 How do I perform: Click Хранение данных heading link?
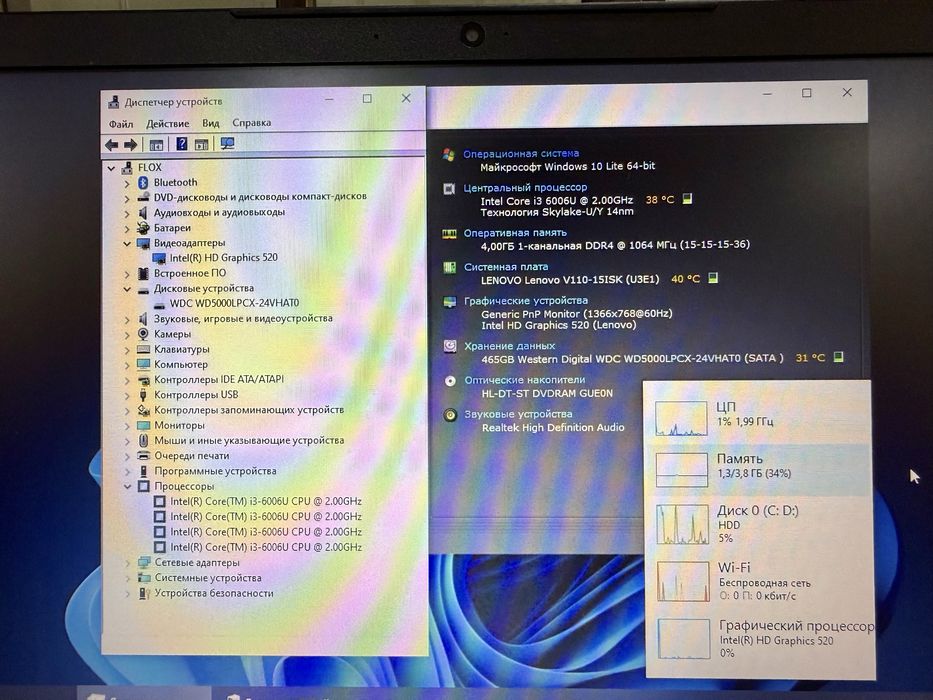(509, 346)
